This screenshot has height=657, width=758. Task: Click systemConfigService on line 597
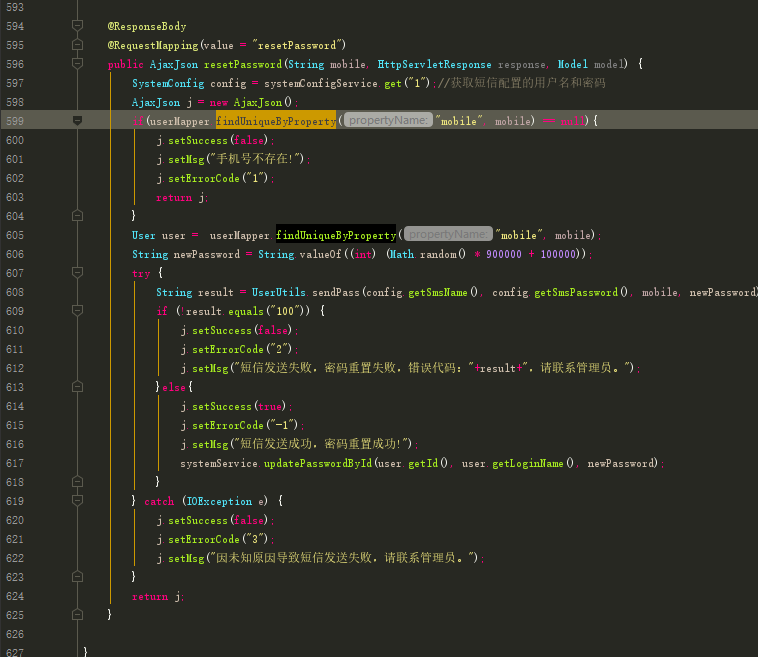click(x=321, y=84)
